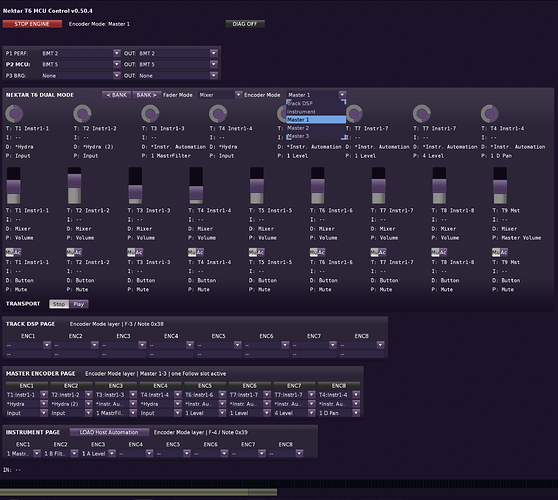Toggle Mu button for T4 Instr1-4 button row
Screen dimensions: 558x500
point(192,252)
